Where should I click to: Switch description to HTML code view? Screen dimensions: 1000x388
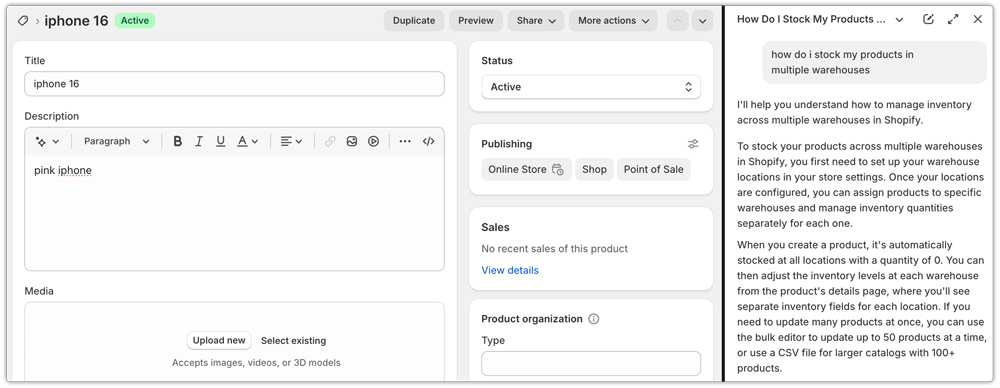pyautogui.click(x=429, y=141)
